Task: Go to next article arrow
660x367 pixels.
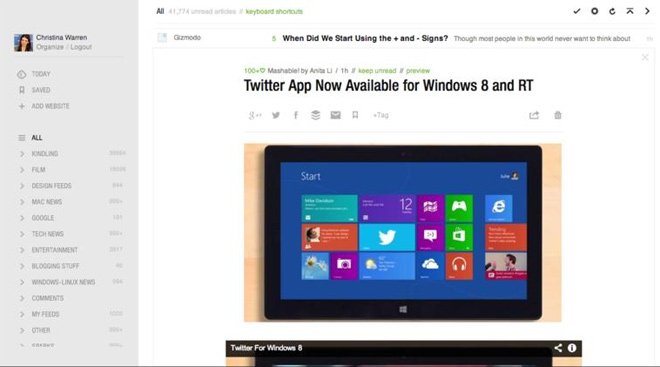Action: (x=647, y=11)
